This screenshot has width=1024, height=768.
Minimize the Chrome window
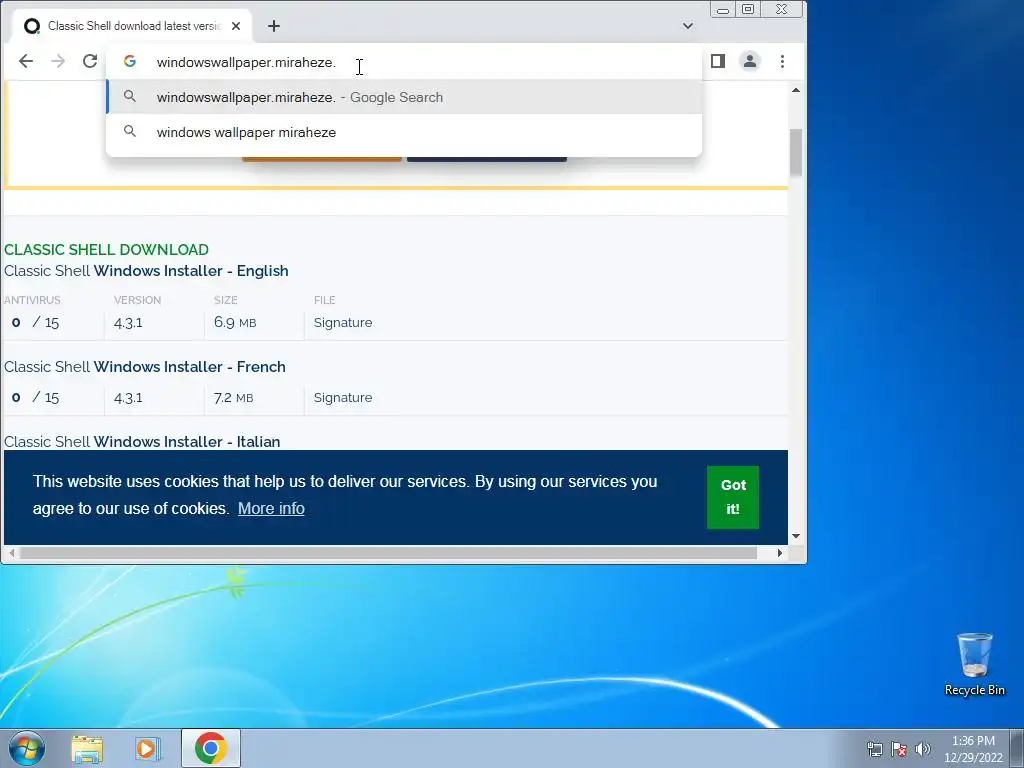tap(722, 9)
